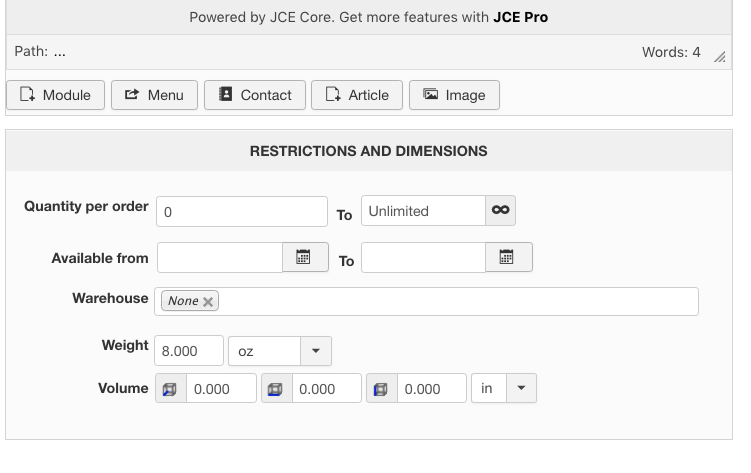Insert a Module via editor button

coord(55,95)
